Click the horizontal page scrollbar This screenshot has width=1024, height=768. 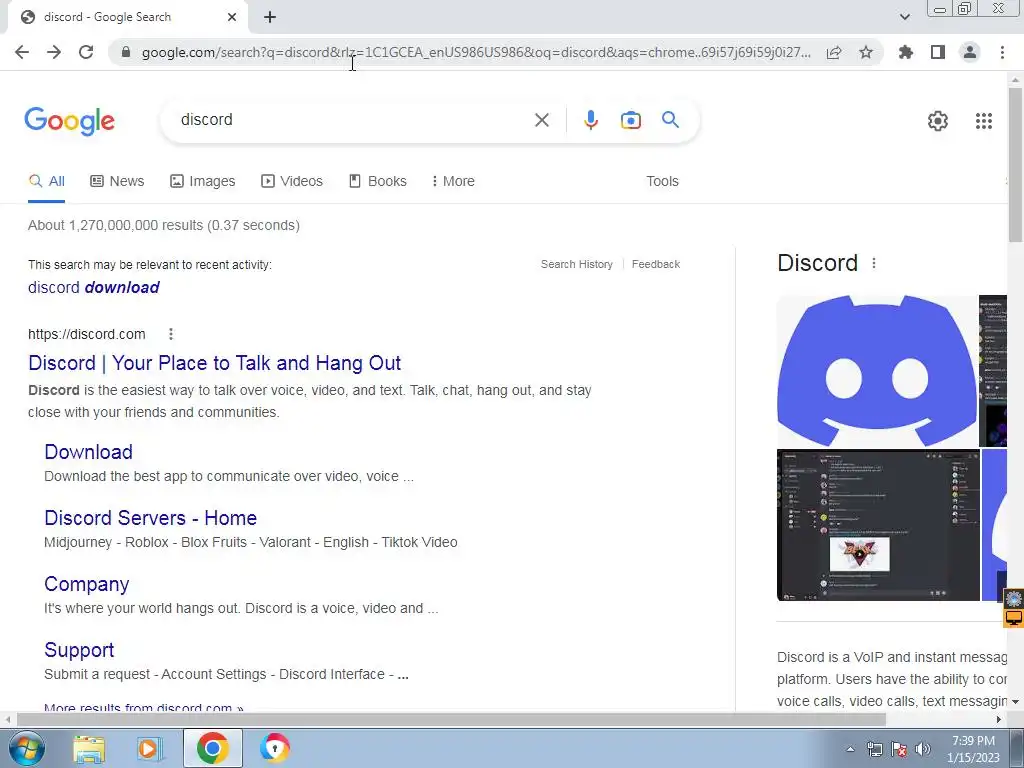(x=451, y=719)
